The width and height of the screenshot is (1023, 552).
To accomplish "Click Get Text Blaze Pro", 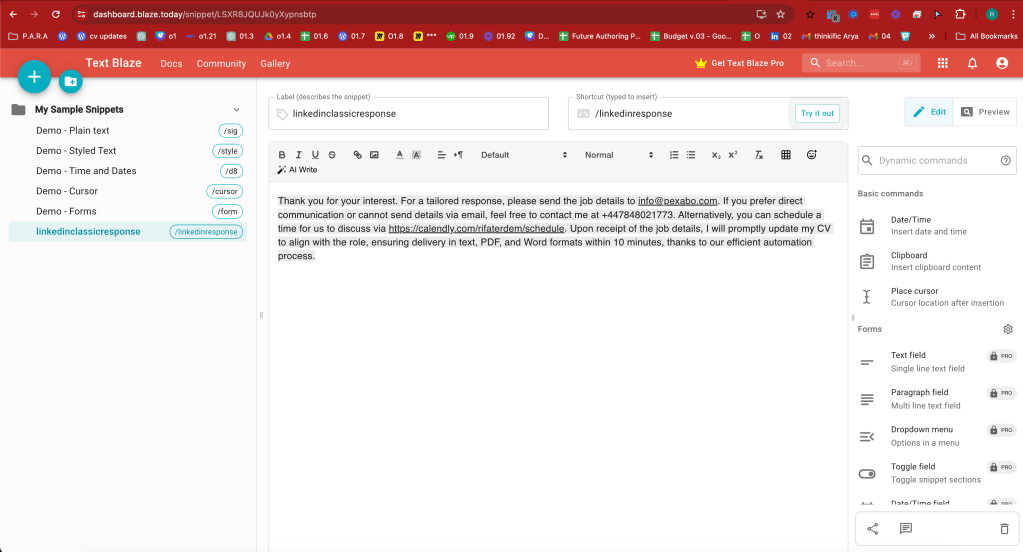I will pos(740,63).
